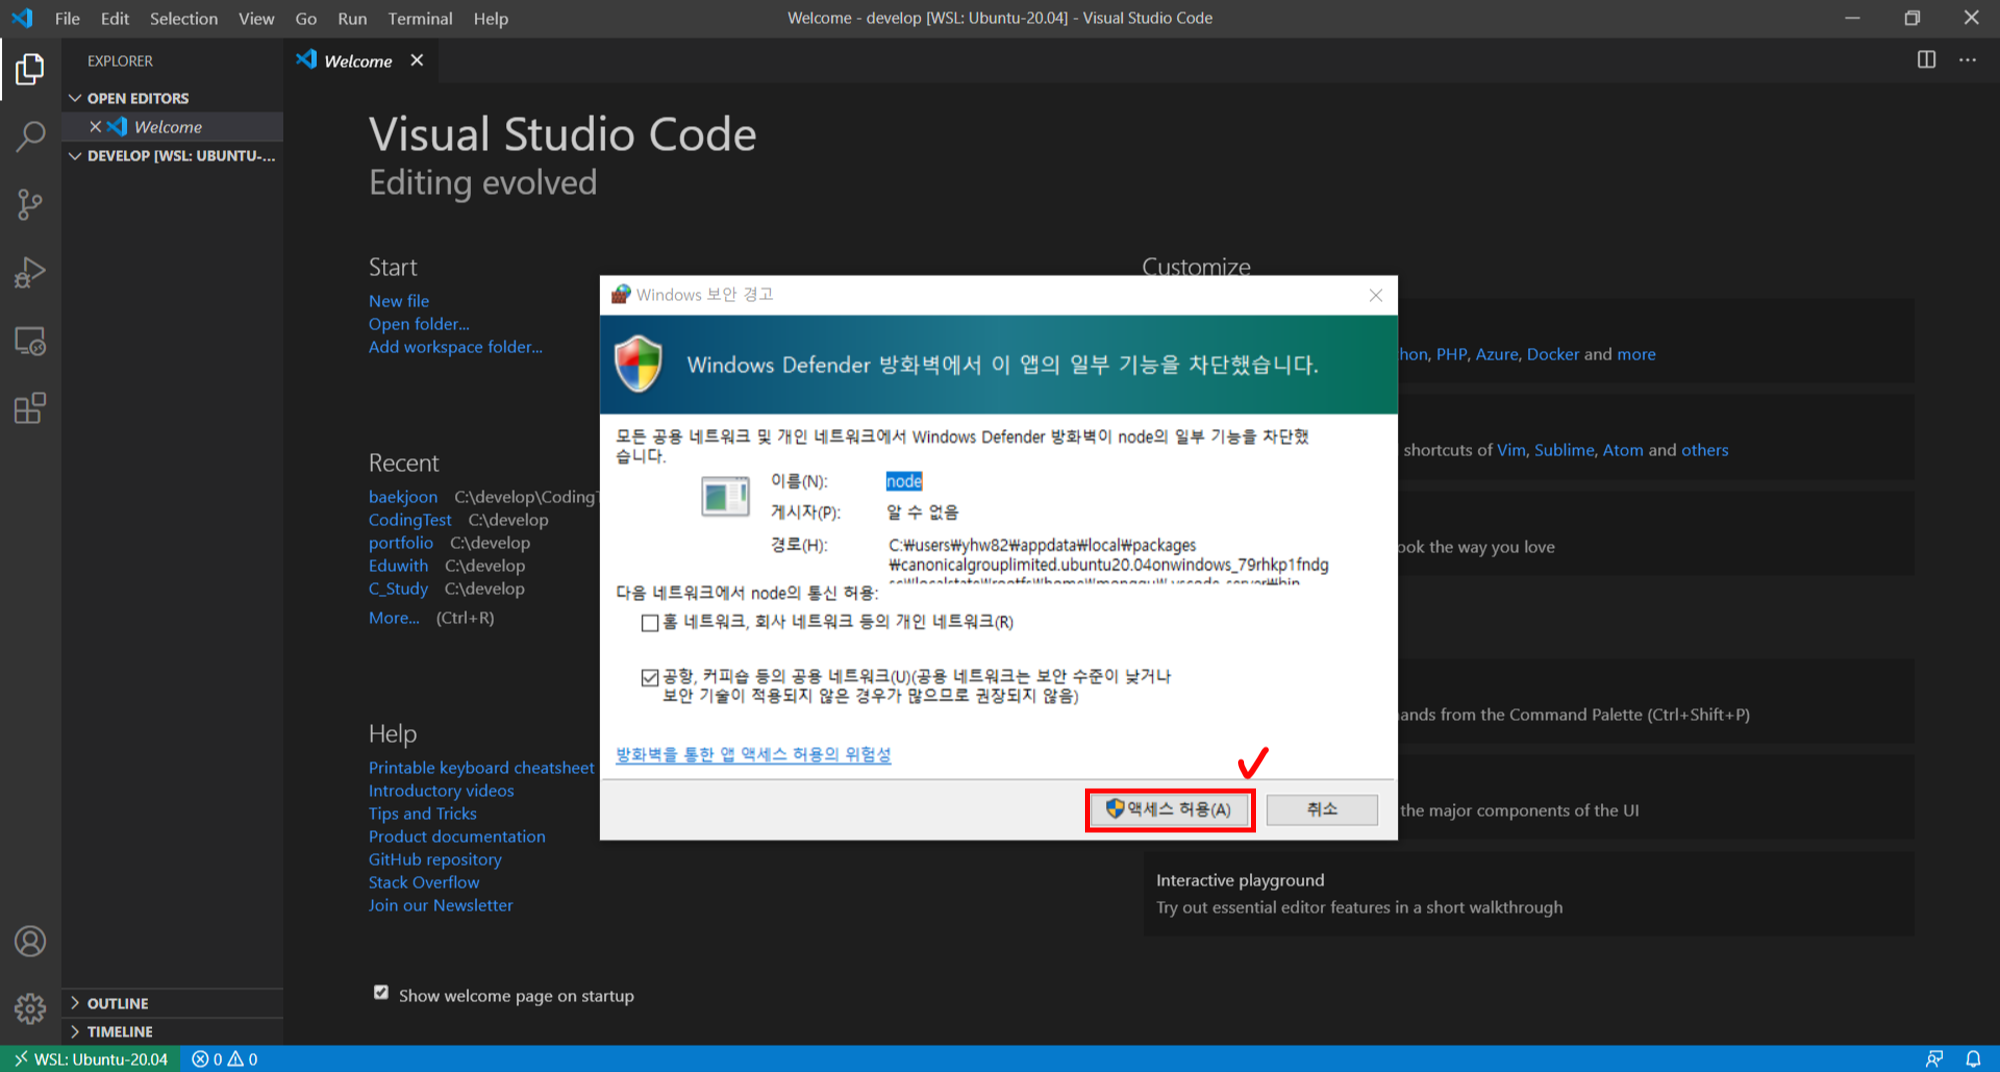
Task: Open the CodingTest recent folder
Action: point(410,520)
